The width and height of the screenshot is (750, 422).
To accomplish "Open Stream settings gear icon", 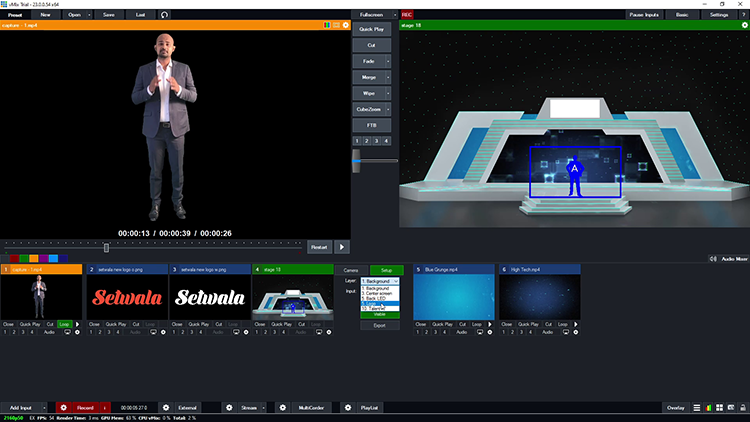I will pos(229,408).
